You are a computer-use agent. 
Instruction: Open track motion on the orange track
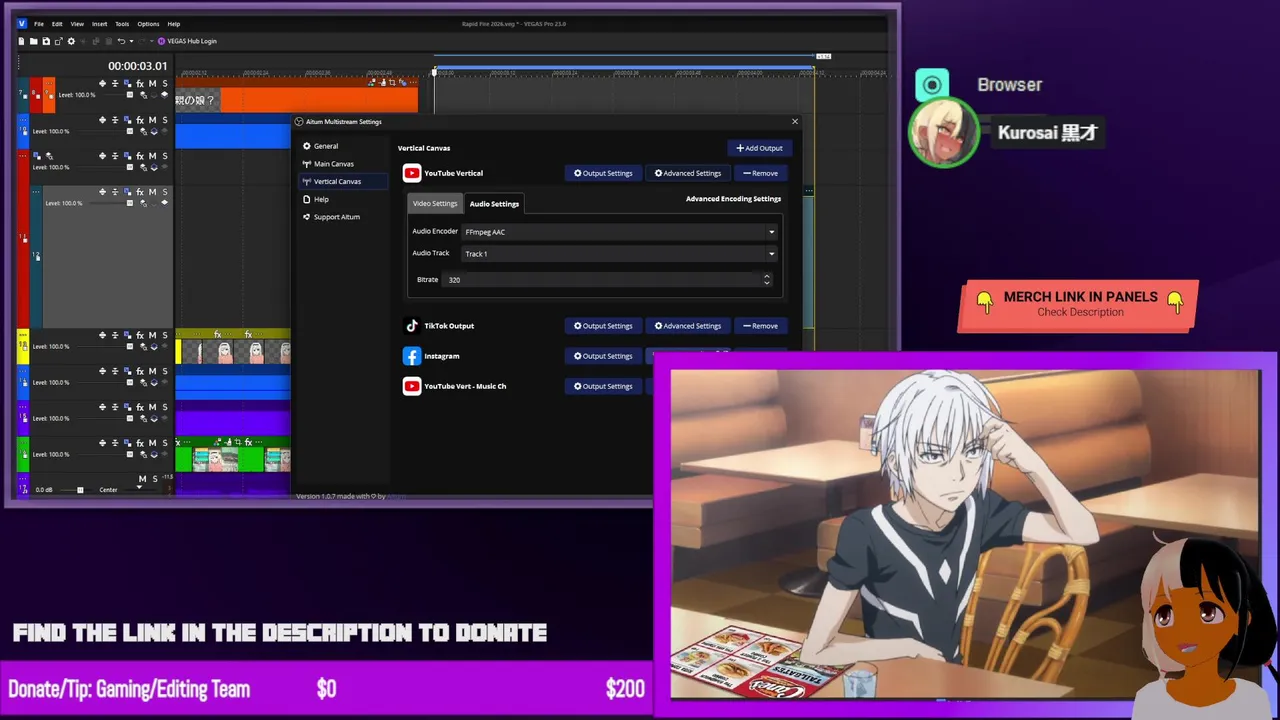[127, 83]
